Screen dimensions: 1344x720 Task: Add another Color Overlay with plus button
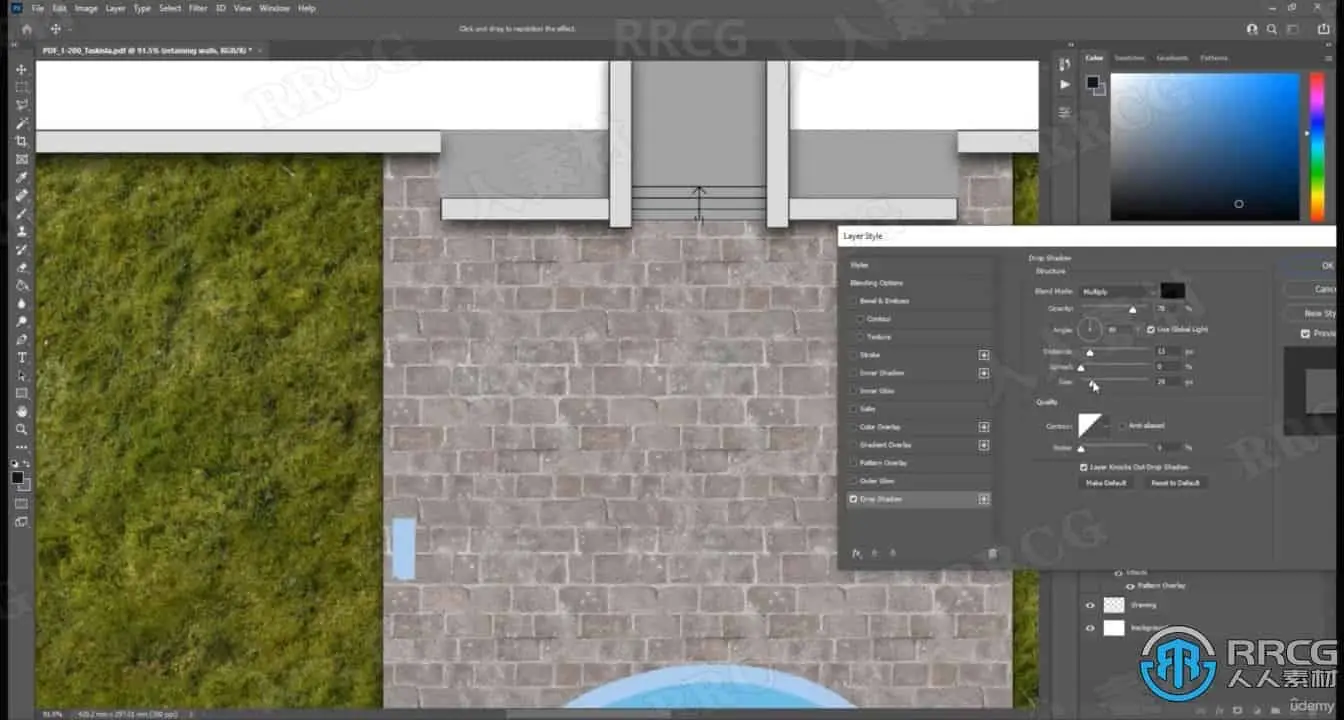[x=984, y=427]
